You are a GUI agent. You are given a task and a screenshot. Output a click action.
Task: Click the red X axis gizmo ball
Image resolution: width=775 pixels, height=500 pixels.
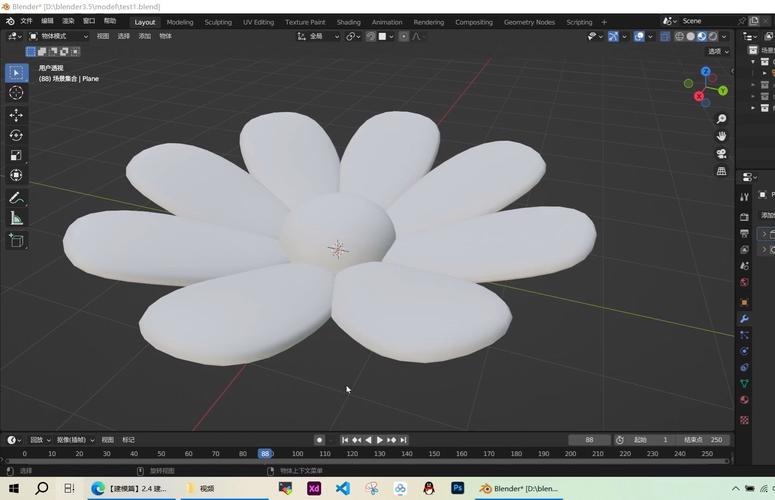(x=699, y=96)
